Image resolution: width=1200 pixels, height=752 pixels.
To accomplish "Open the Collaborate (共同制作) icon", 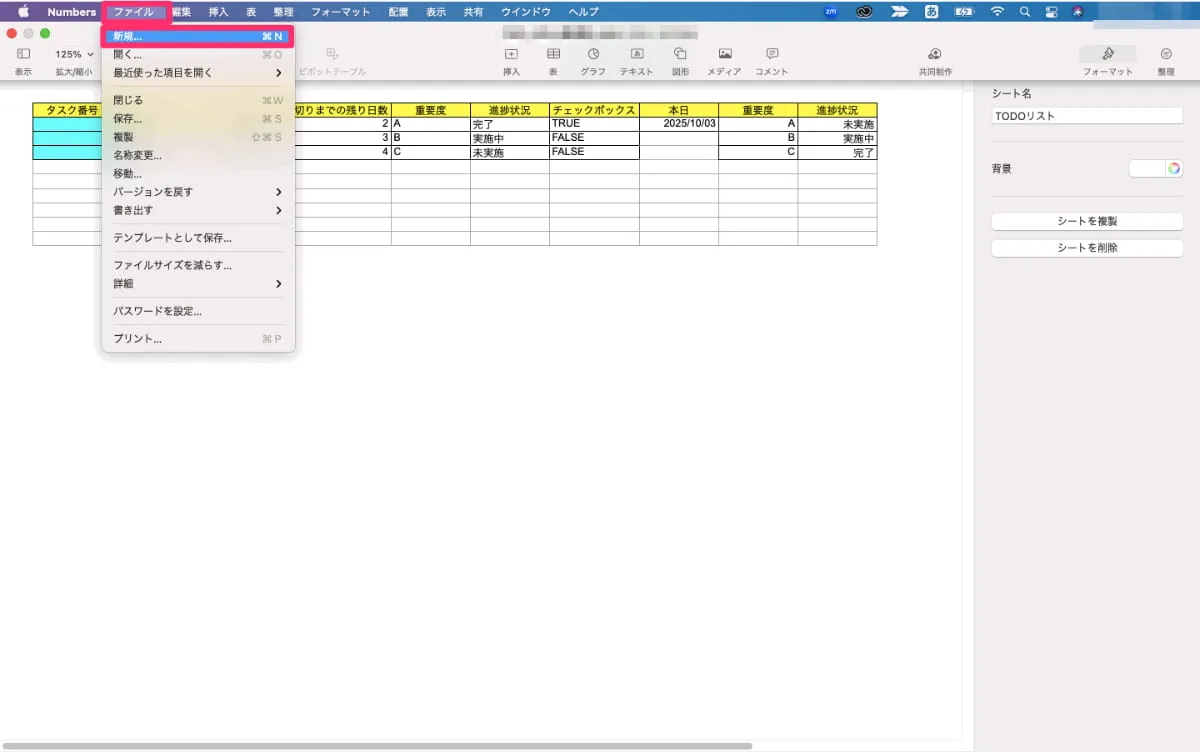I will coord(935,55).
